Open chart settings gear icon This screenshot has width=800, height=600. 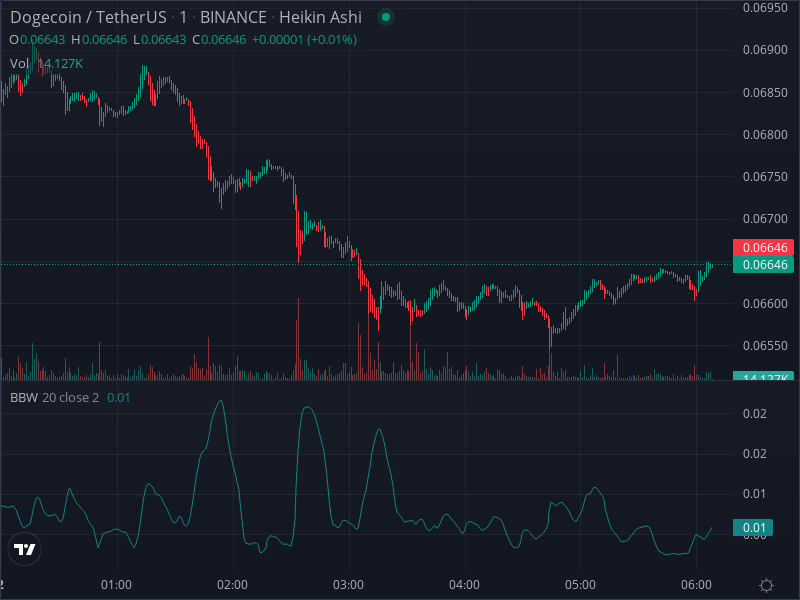point(766,585)
